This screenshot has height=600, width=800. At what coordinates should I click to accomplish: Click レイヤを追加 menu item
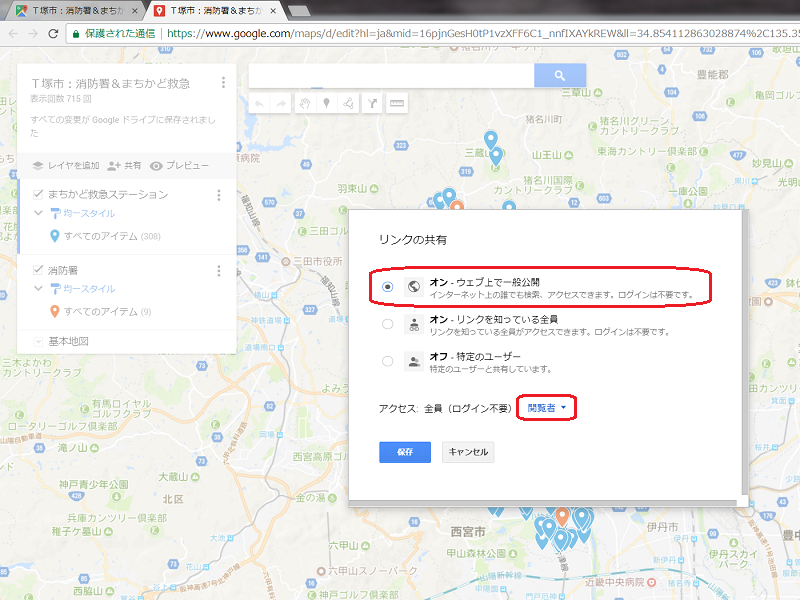tap(66, 165)
